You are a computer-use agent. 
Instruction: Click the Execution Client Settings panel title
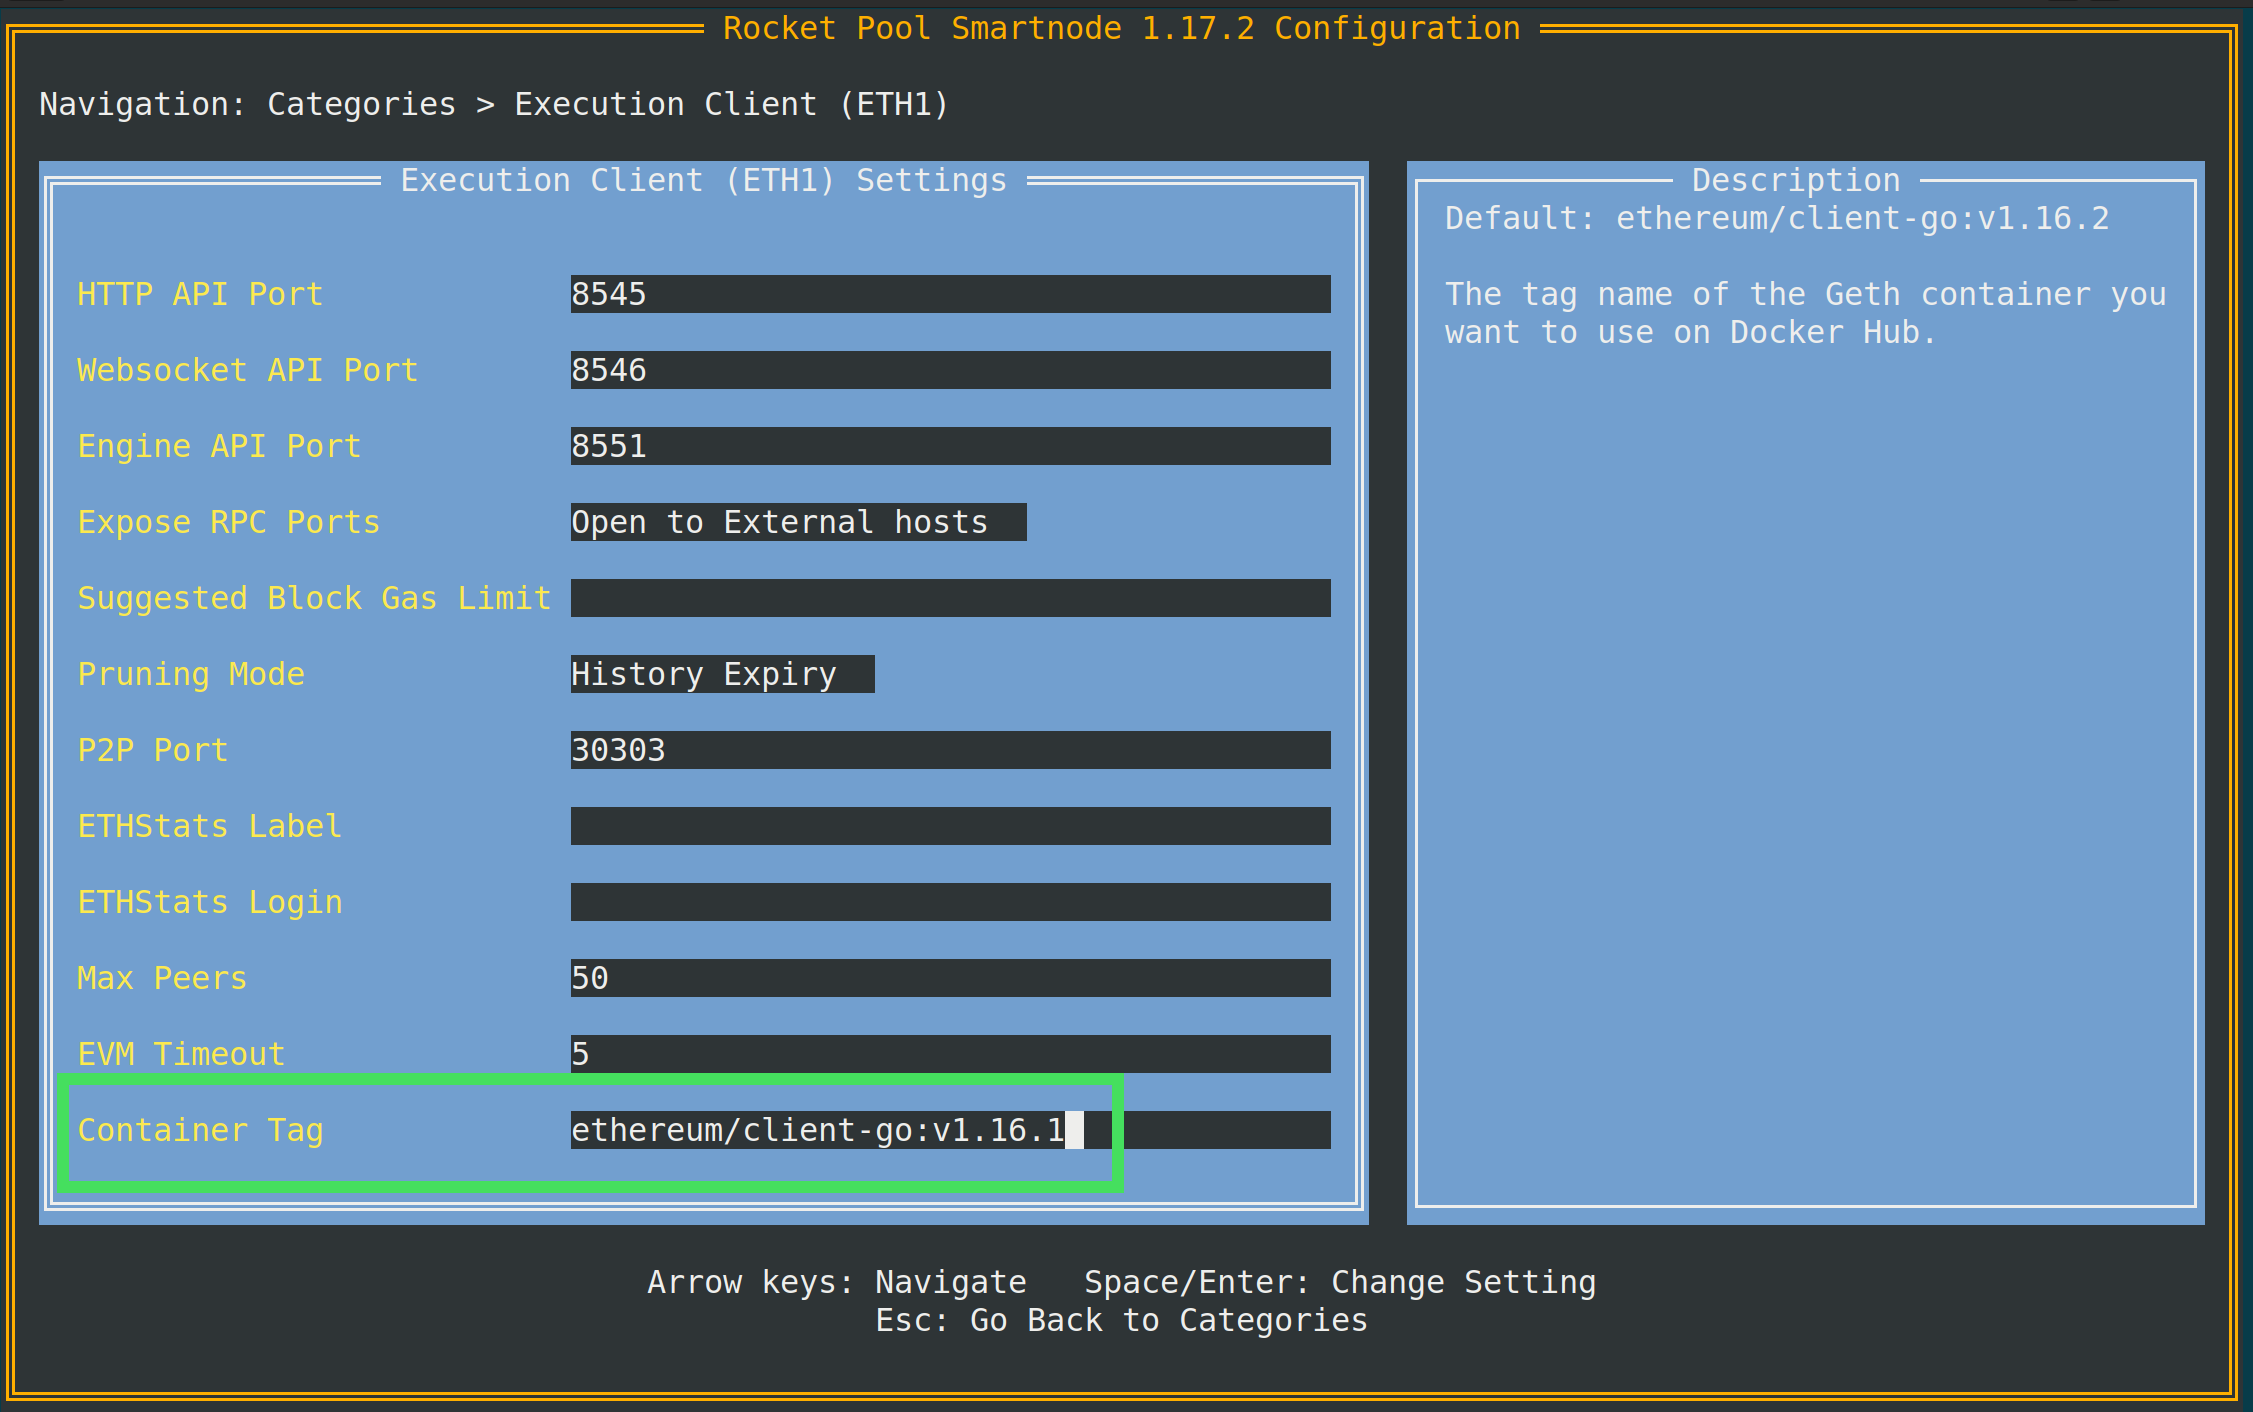coord(703,180)
